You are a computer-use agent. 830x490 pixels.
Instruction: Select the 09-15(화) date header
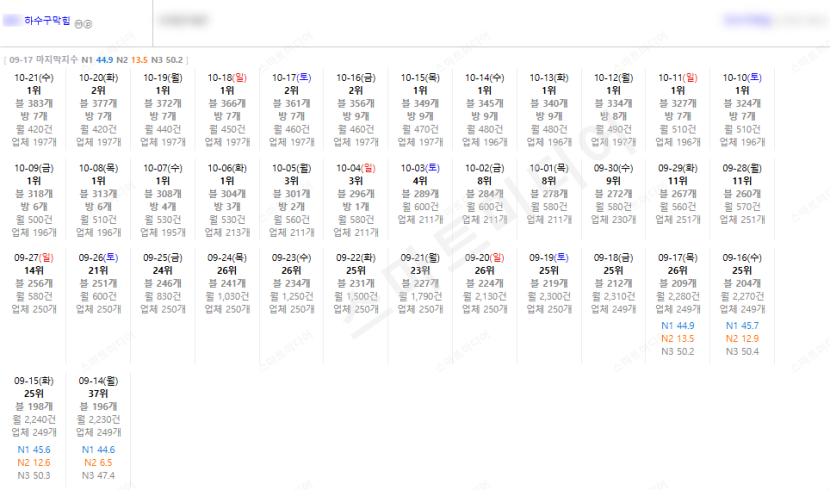(x=34, y=381)
